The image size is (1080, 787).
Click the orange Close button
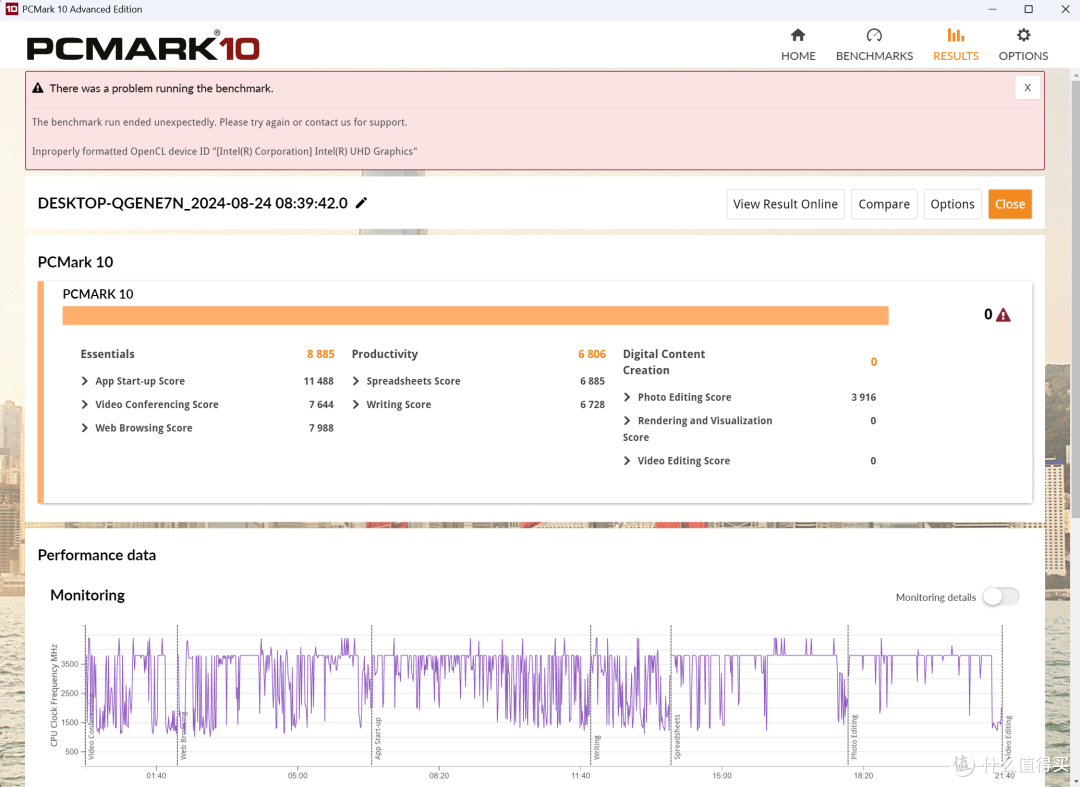[x=1010, y=204]
